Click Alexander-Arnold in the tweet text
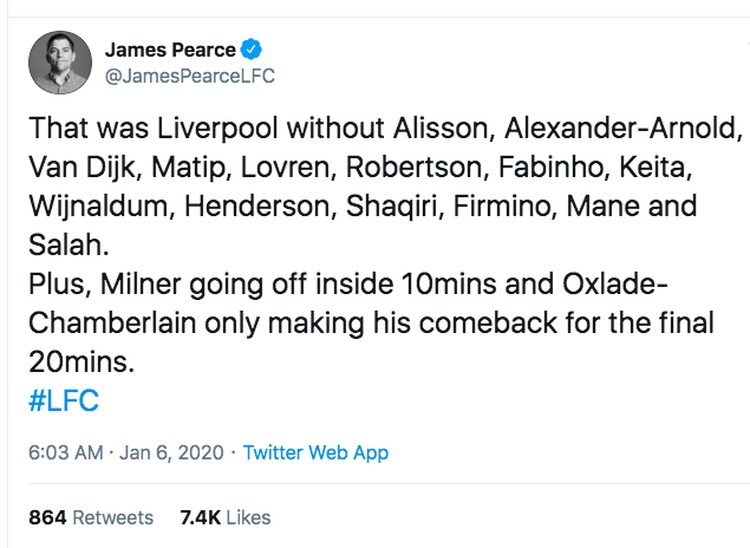This screenshot has width=750, height=548. pyautogui.click(x=624, y=129)
